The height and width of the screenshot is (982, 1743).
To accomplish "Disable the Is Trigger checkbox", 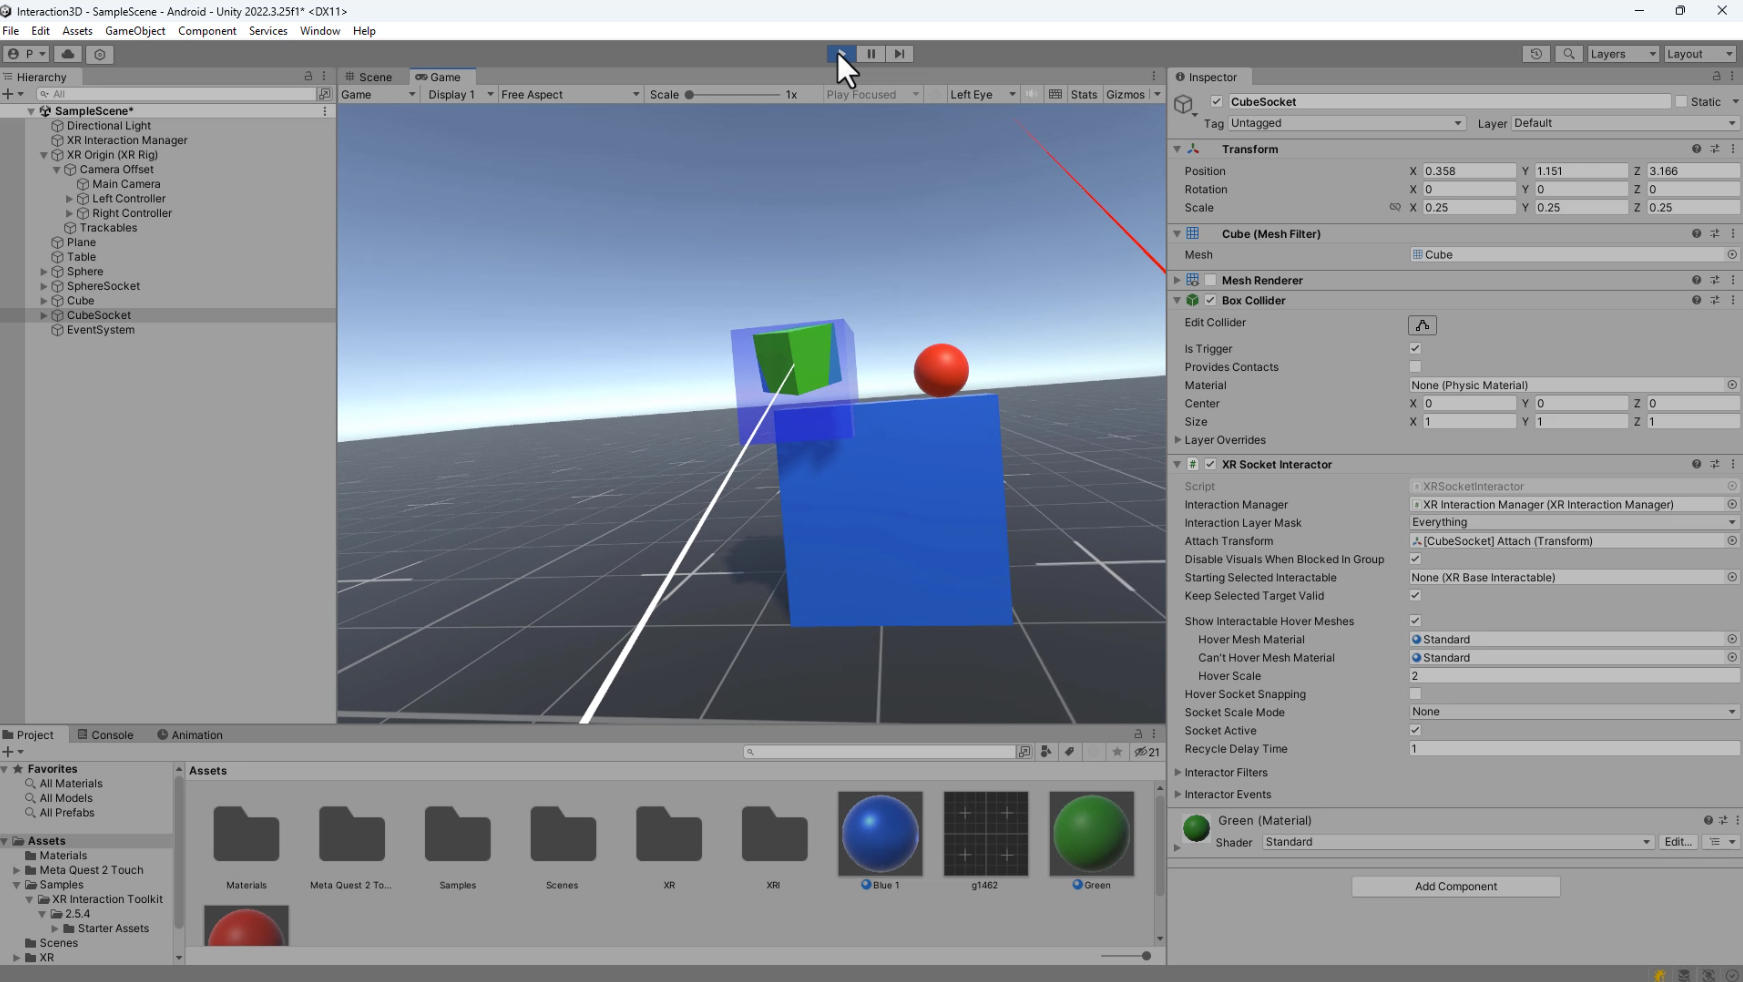I will [x=1414, y=348].
